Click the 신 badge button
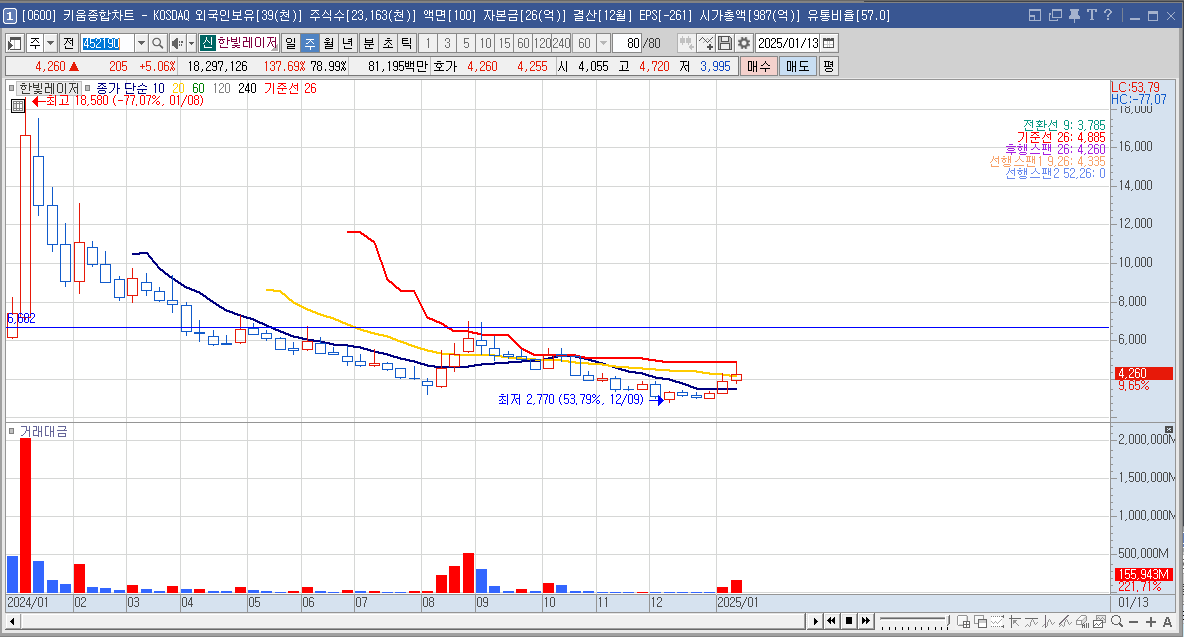This screenshot has height=637, width=1184. [x=208, y=43]
